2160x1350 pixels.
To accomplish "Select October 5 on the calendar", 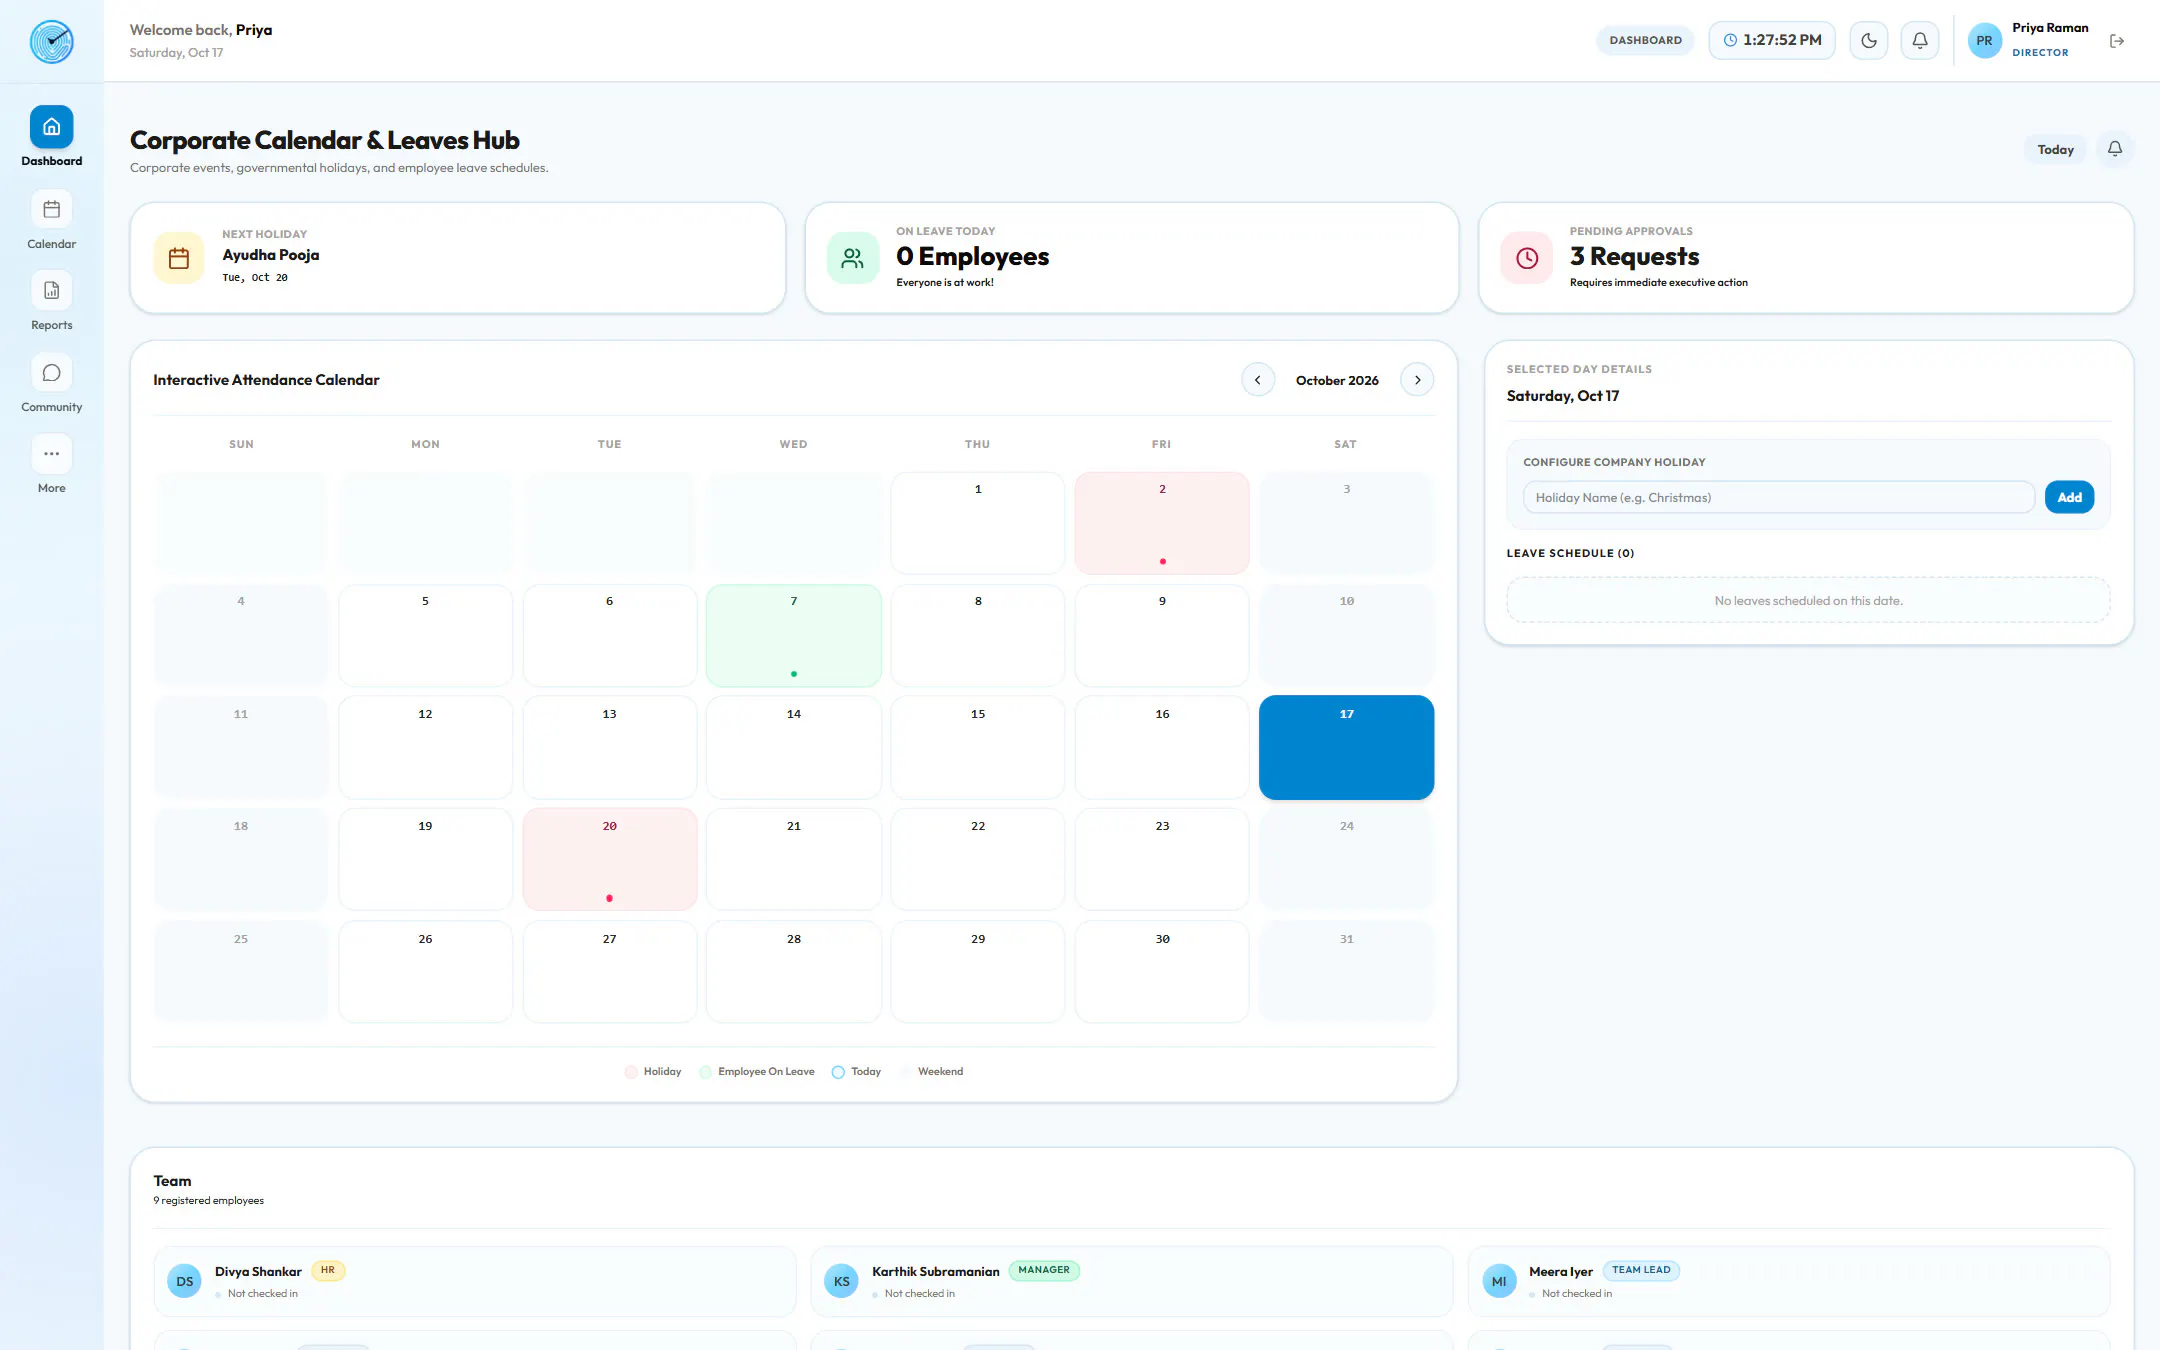I will tap(425, 635).
